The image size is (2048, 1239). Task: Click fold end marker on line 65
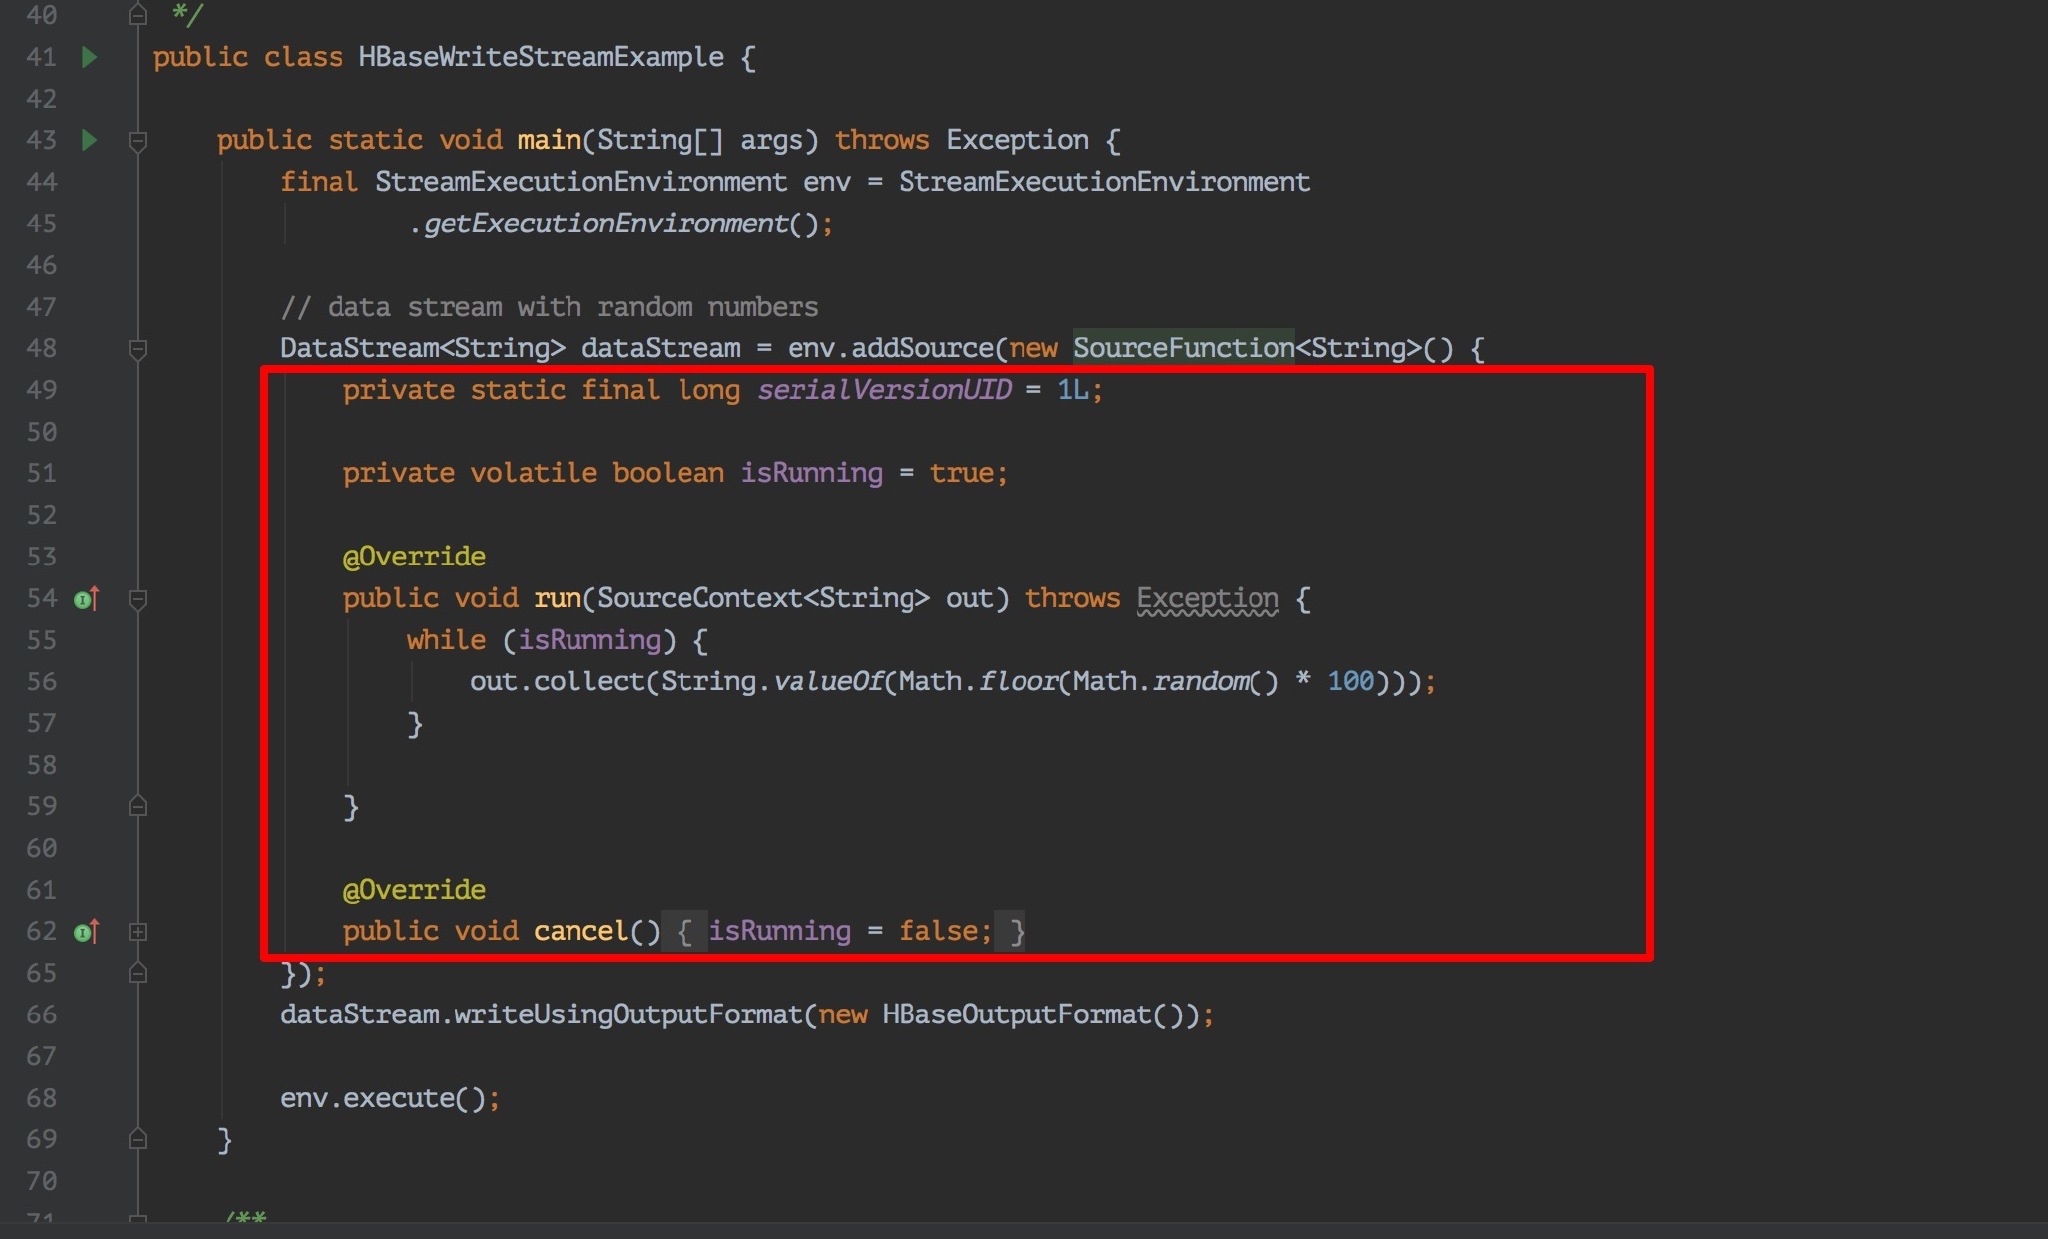pyautogui.click(x=138, y=973)
